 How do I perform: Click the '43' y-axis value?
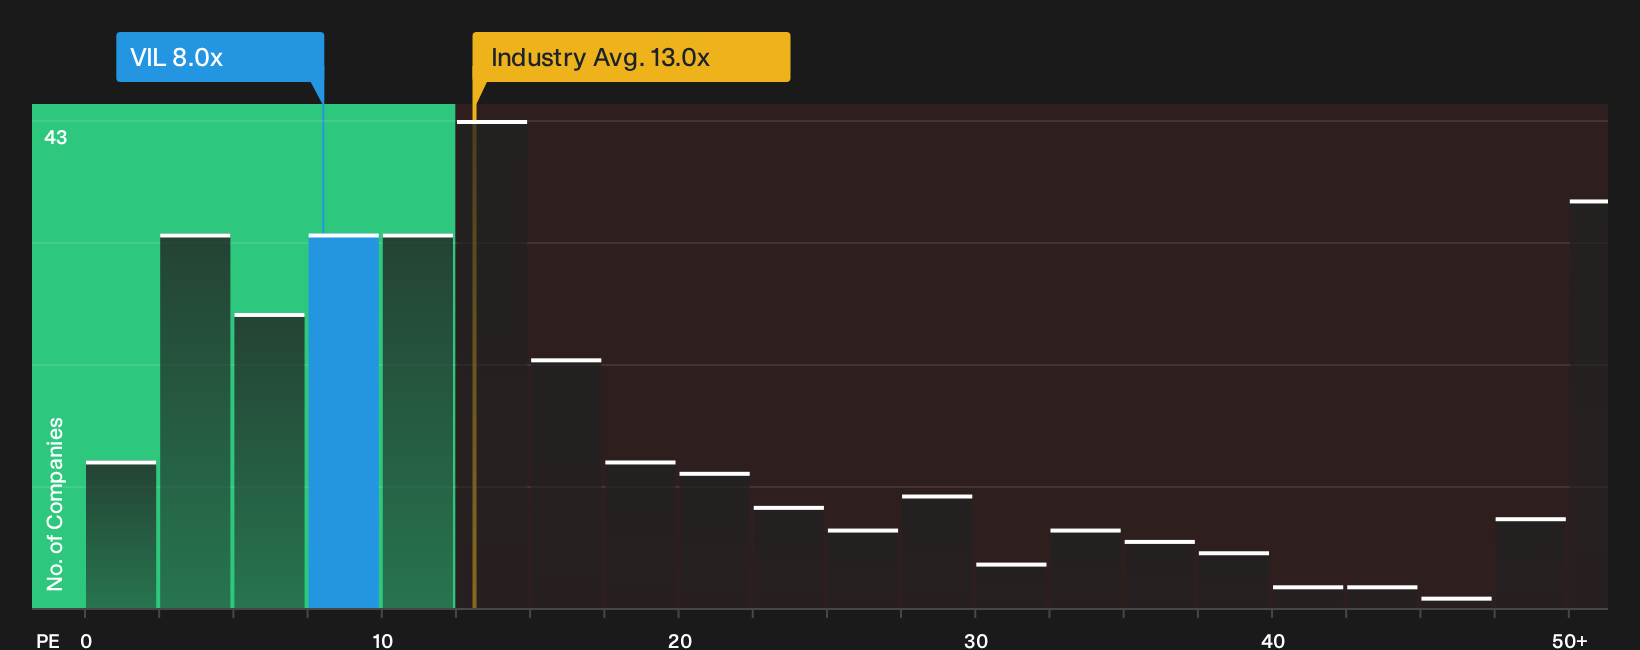point(56,137)
